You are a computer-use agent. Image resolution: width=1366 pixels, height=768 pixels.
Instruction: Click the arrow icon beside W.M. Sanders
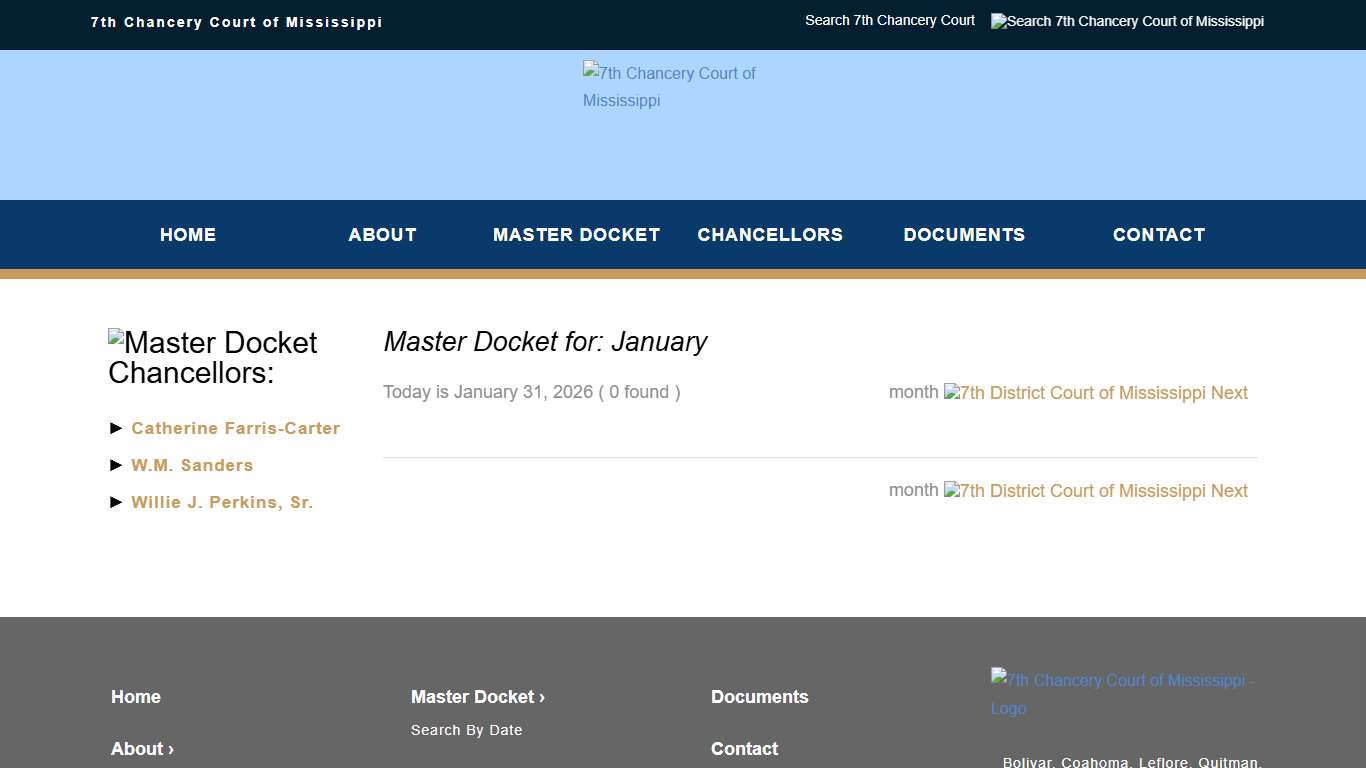(115, 465)
